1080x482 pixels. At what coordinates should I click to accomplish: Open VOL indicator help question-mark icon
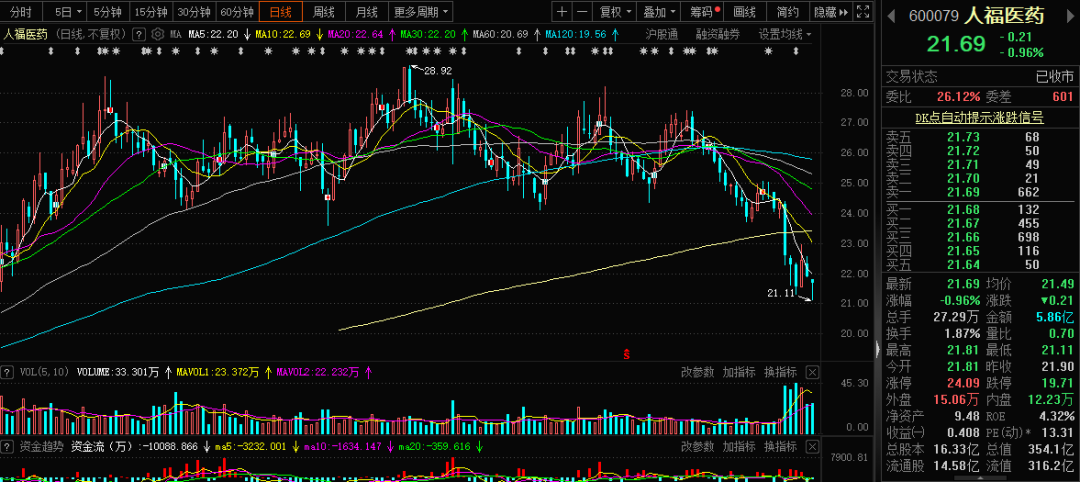[8, 373]
